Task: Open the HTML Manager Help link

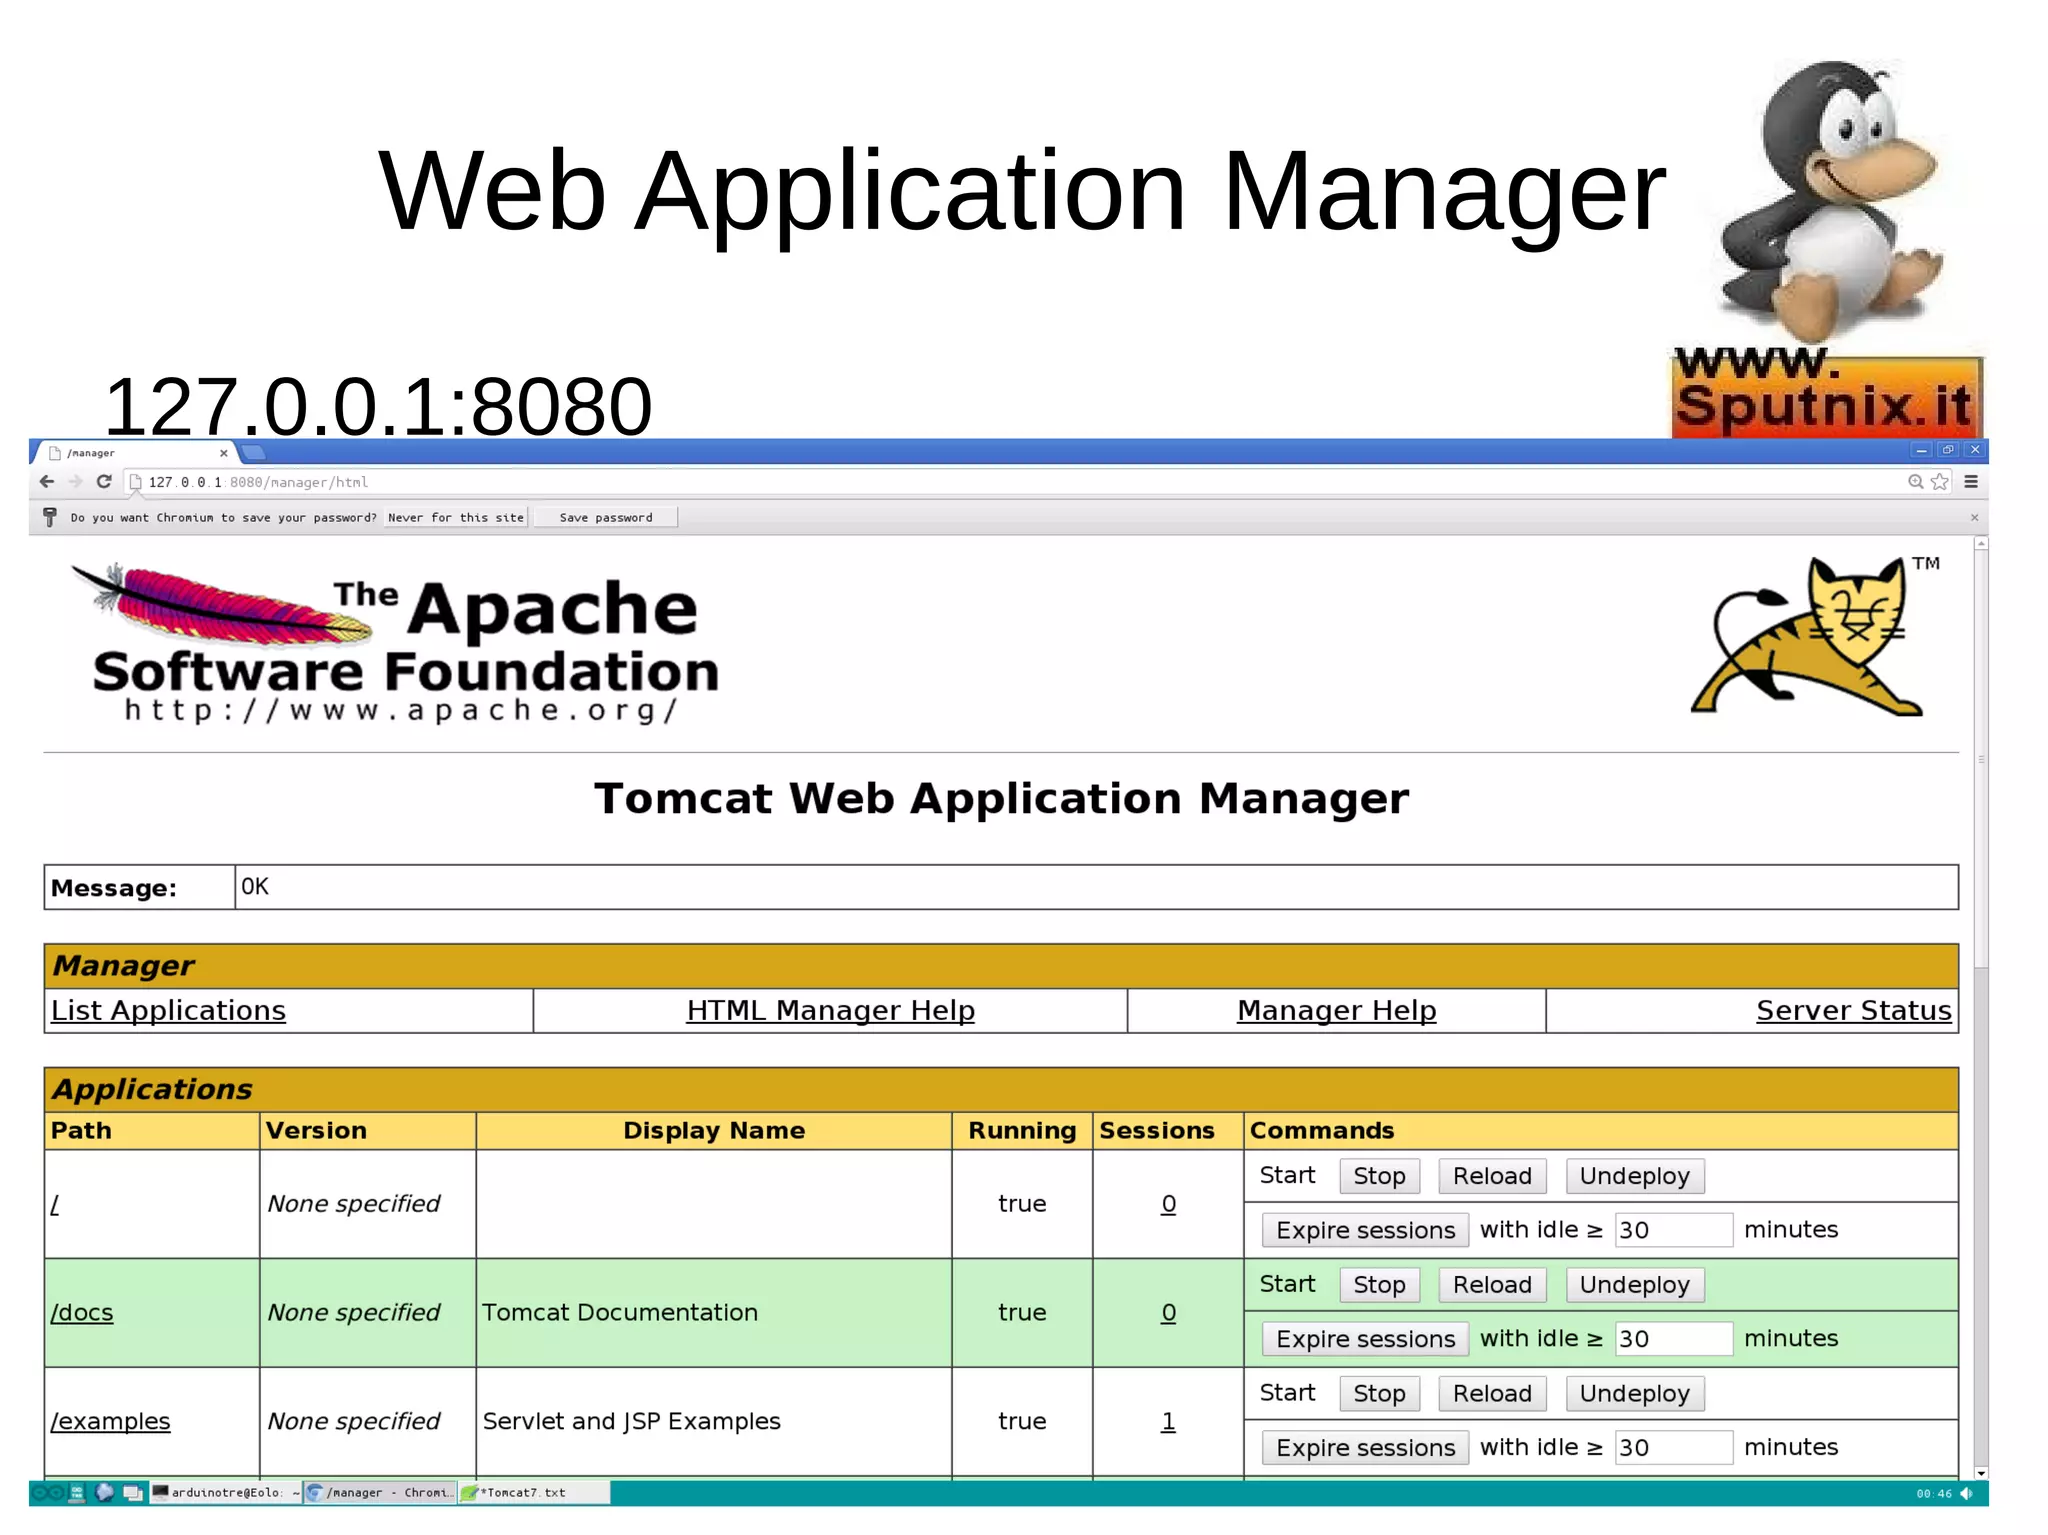Action: click(830, 1011)
